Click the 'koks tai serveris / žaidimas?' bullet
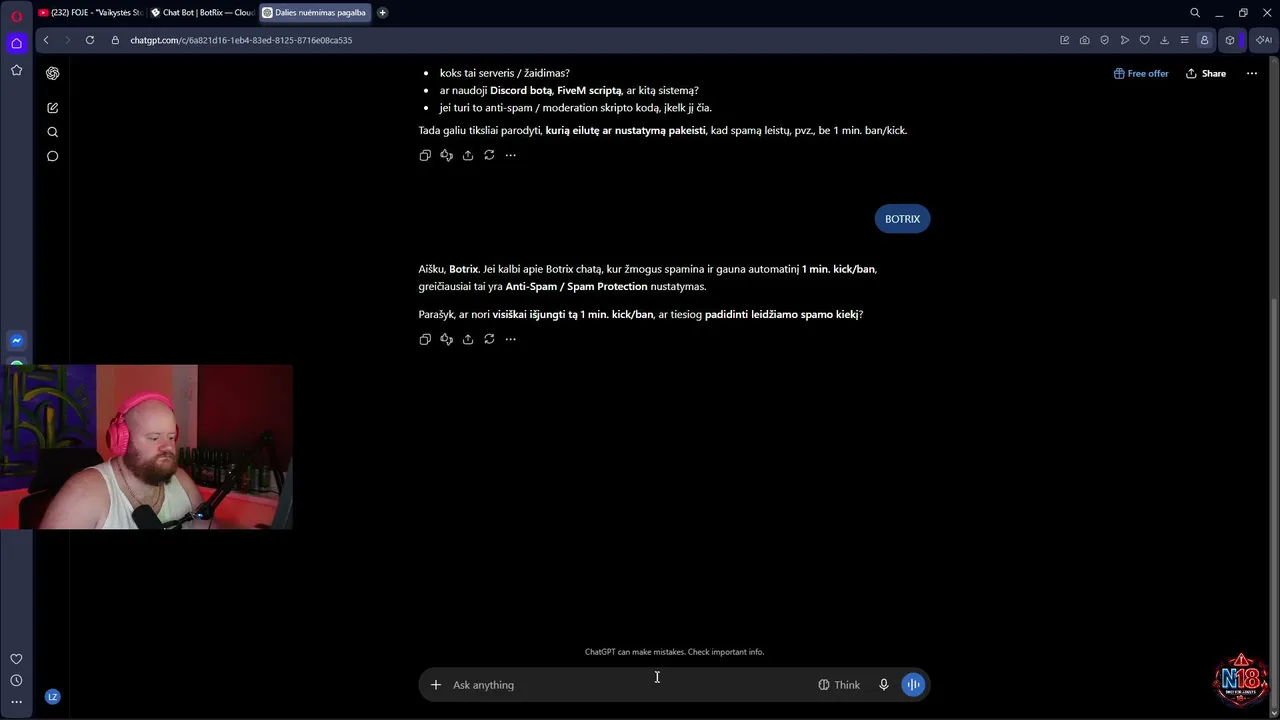Screen dimensions: 1280x720 504,73
